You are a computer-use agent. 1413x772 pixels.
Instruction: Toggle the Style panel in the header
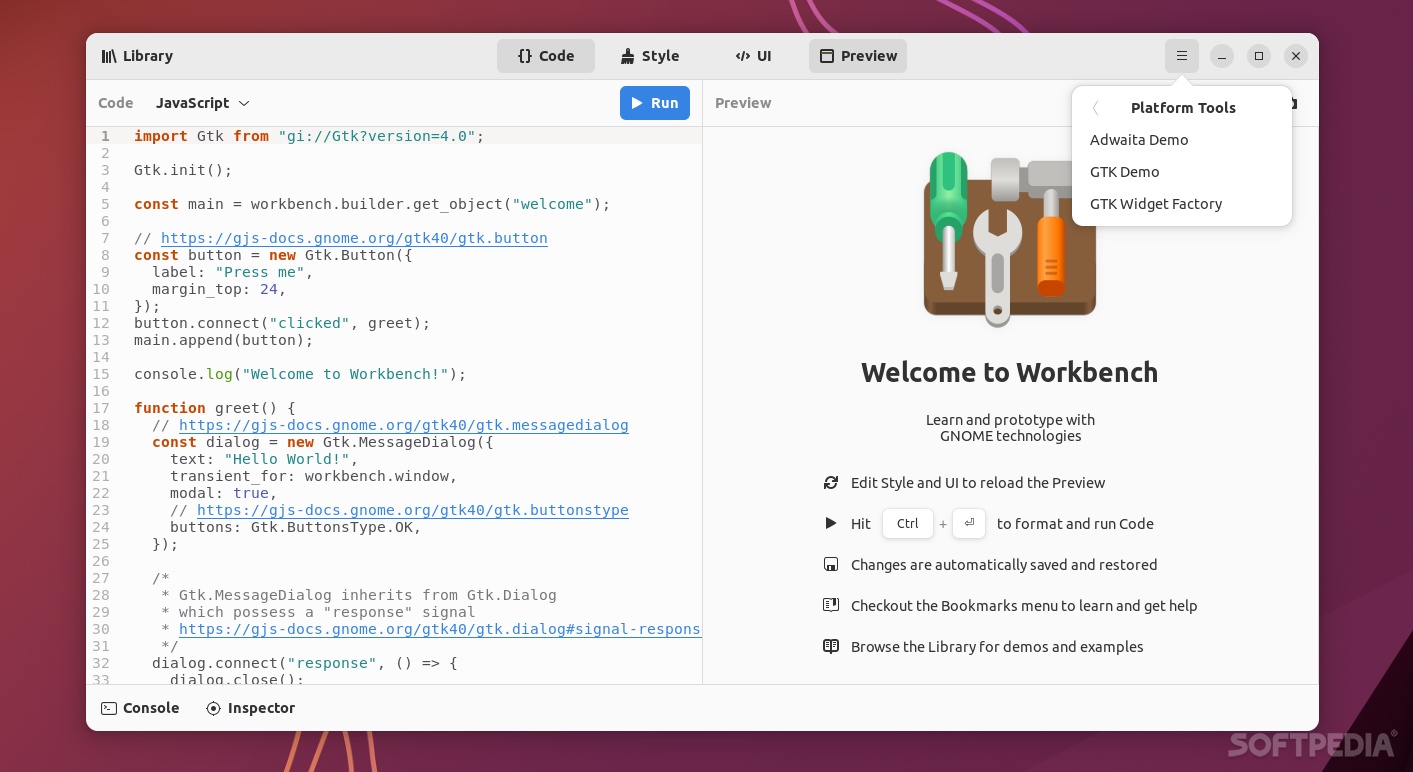pos(649,56)
